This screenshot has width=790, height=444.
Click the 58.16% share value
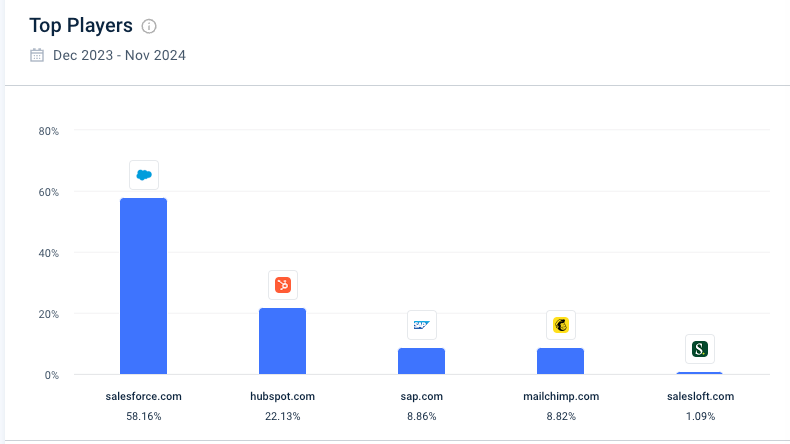click(x=143, y=416)
